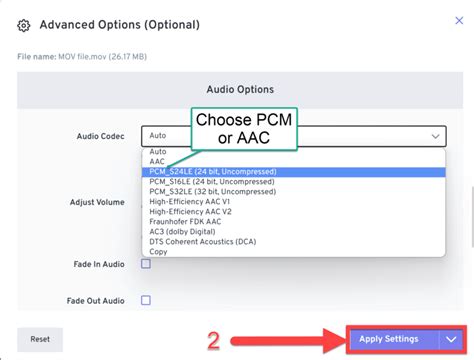The height and width of the screenshot is (360, 474).
Task: Select Auto from the codec list
Action: (x=293, y=152)
